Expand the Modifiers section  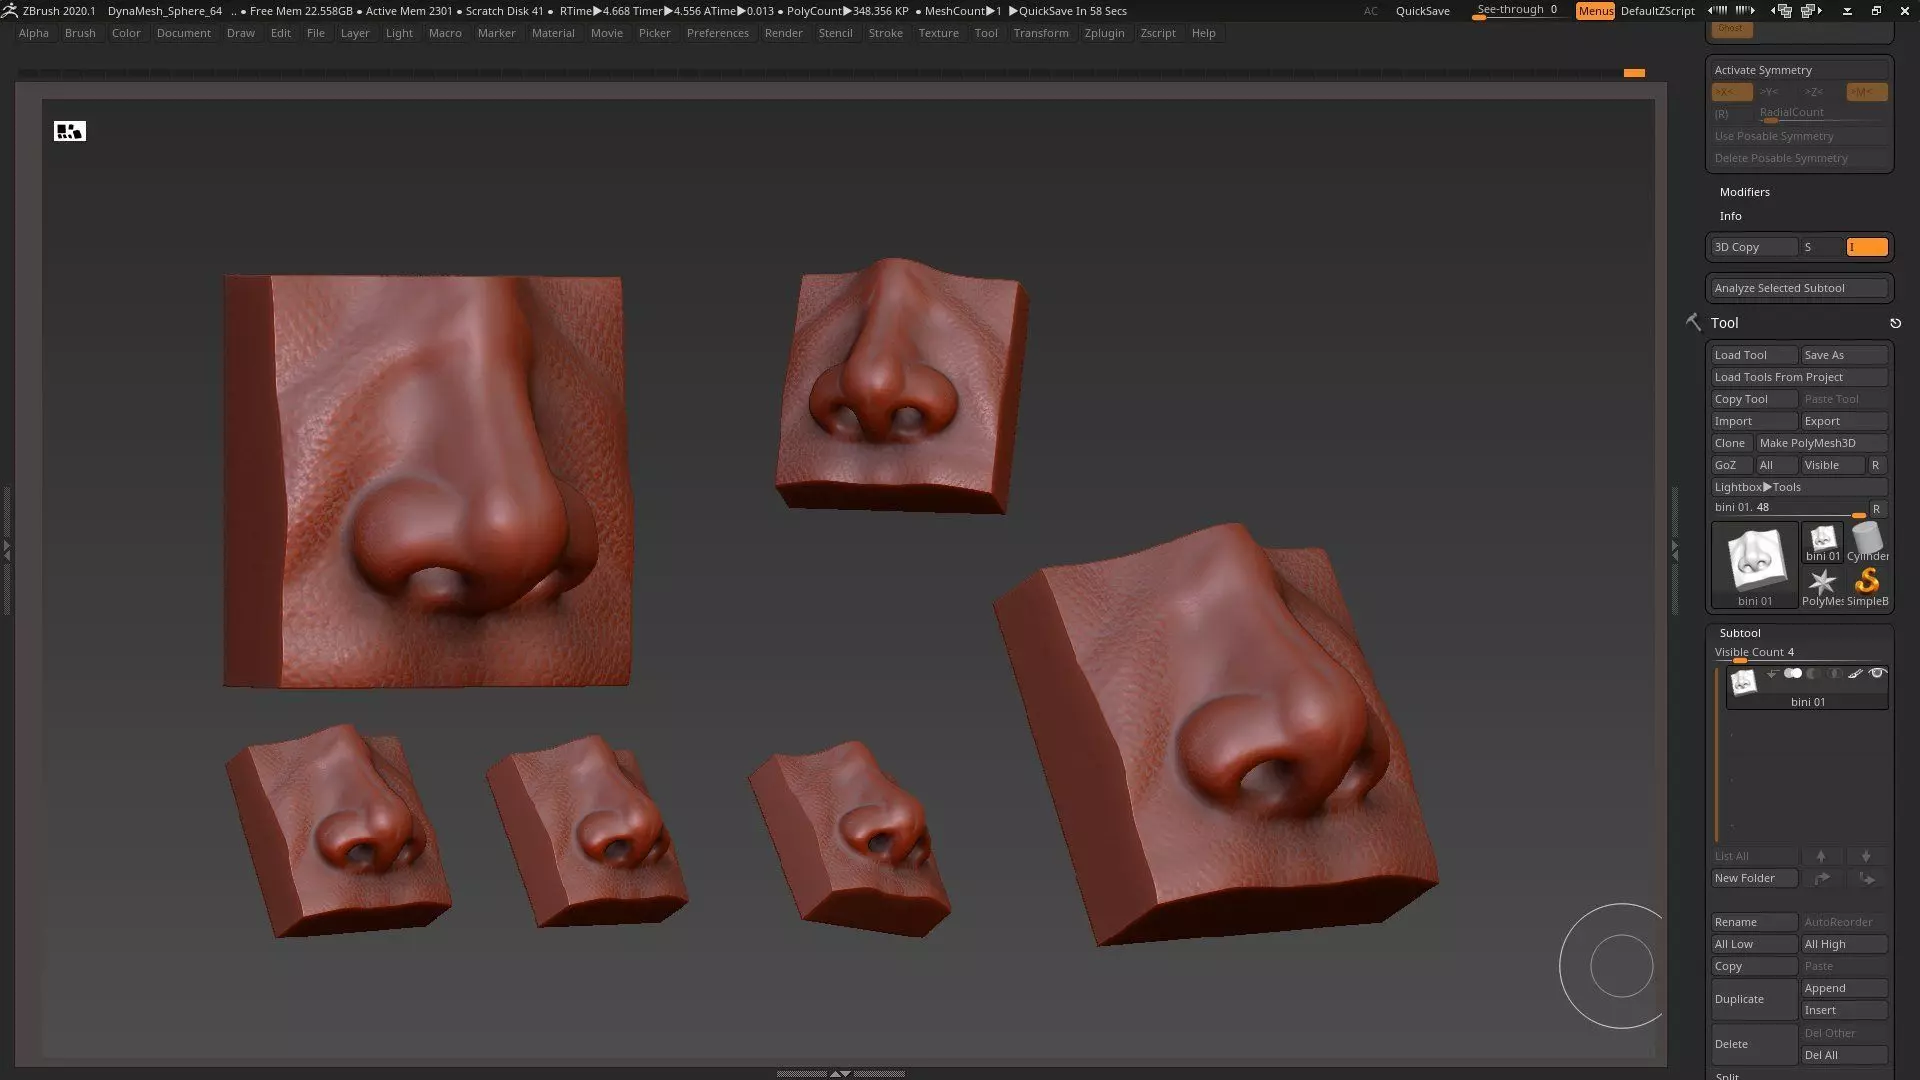[1744, 192]
